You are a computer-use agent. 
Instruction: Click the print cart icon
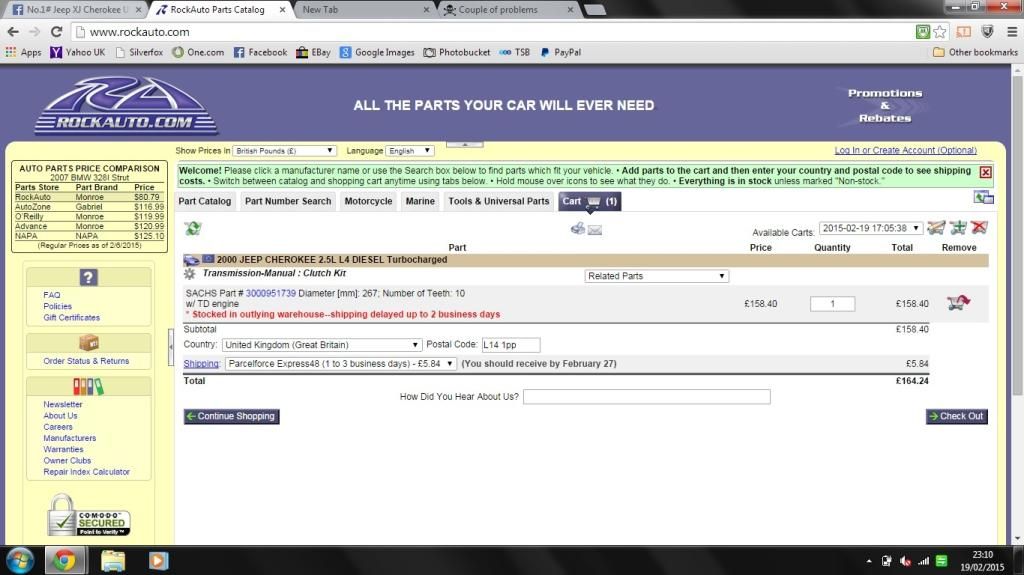point(577,228)
